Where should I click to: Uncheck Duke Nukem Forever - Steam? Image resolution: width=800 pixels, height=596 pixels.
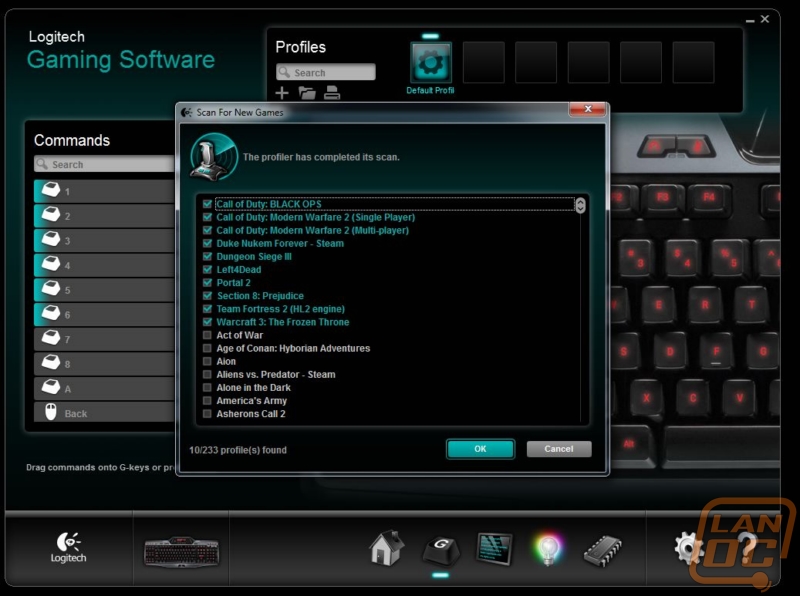coord(207,243)
